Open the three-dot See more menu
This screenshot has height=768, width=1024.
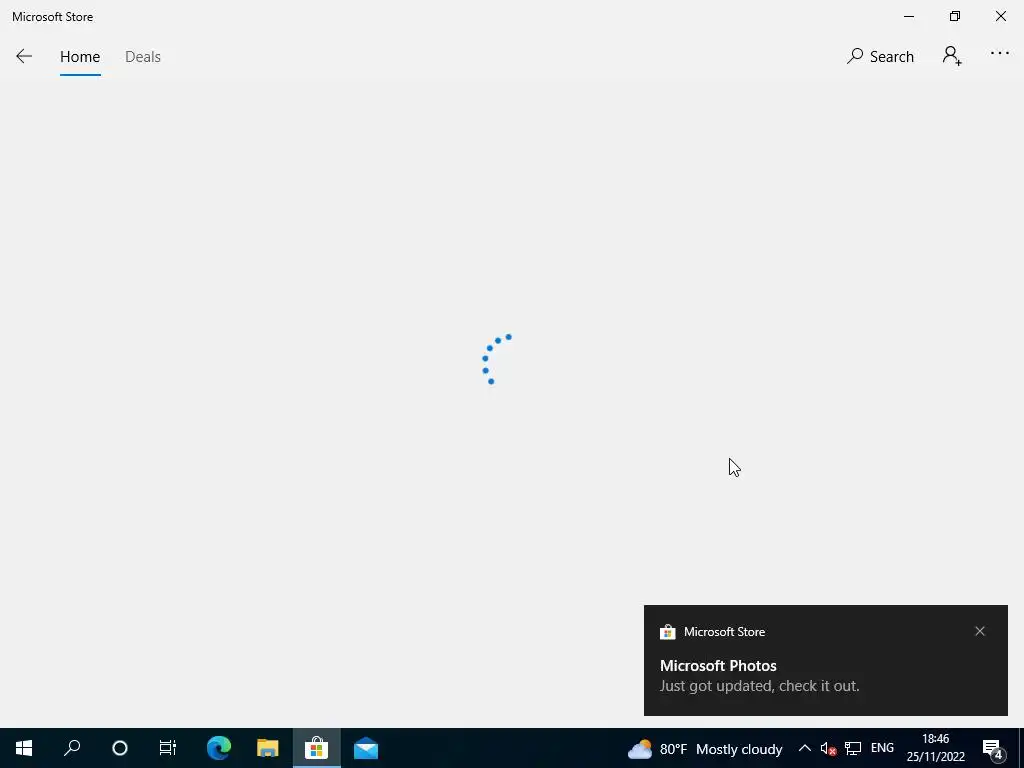(1000, 54)
